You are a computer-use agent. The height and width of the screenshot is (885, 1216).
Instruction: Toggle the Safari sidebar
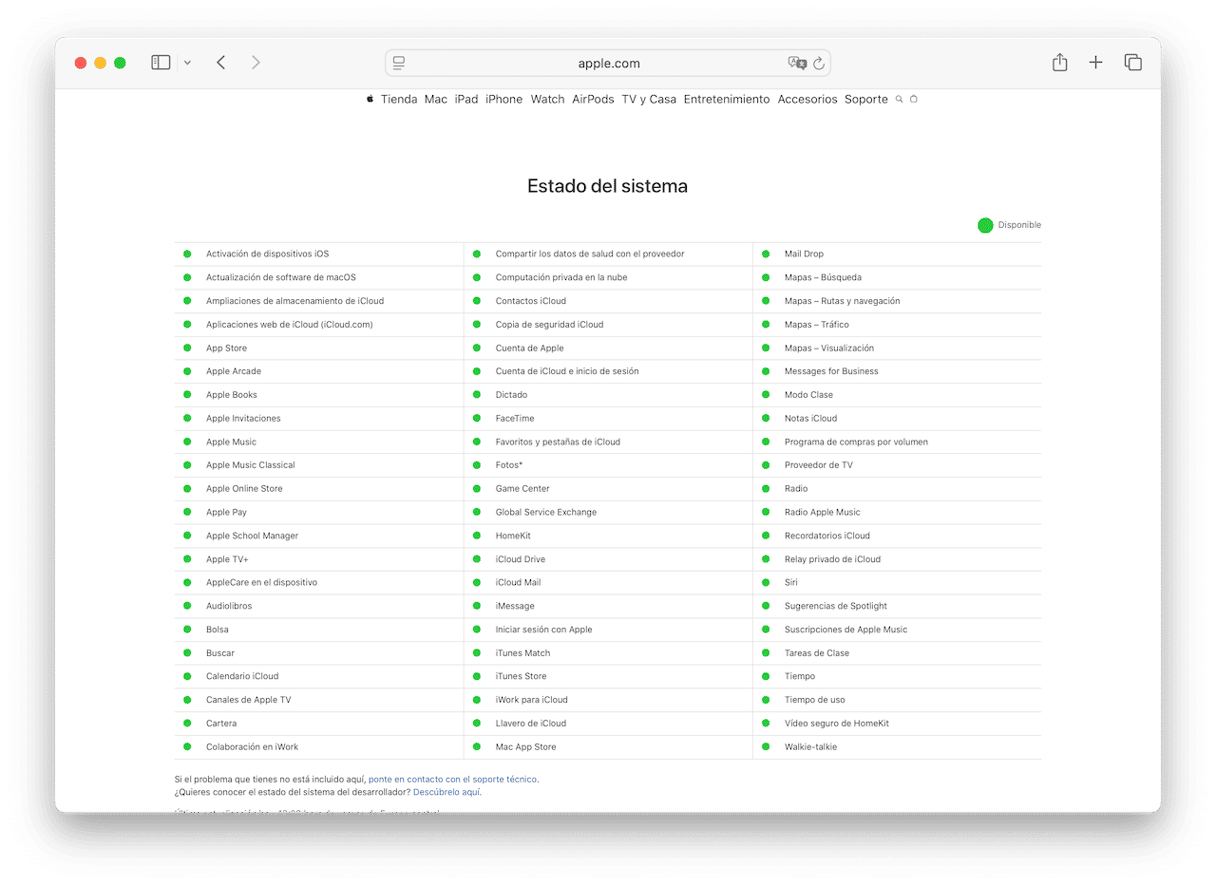161,63
